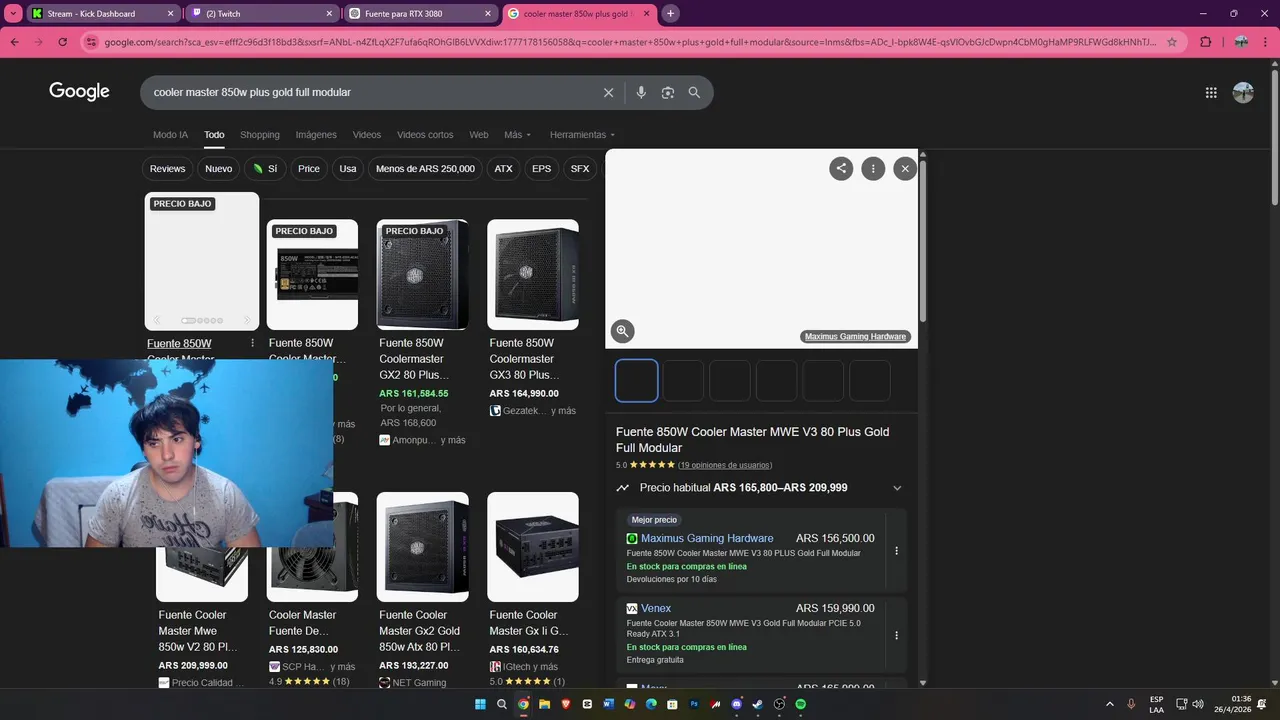Open Maximus Gaming Hardware store offer

707,538
